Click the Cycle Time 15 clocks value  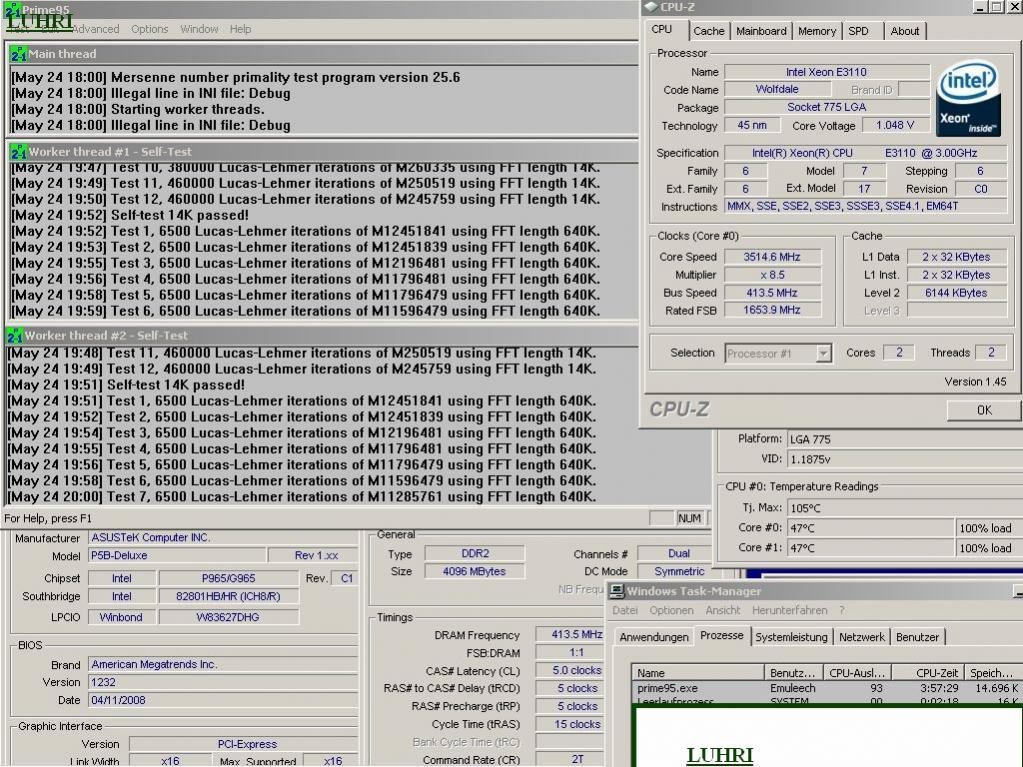pos(570,724)
